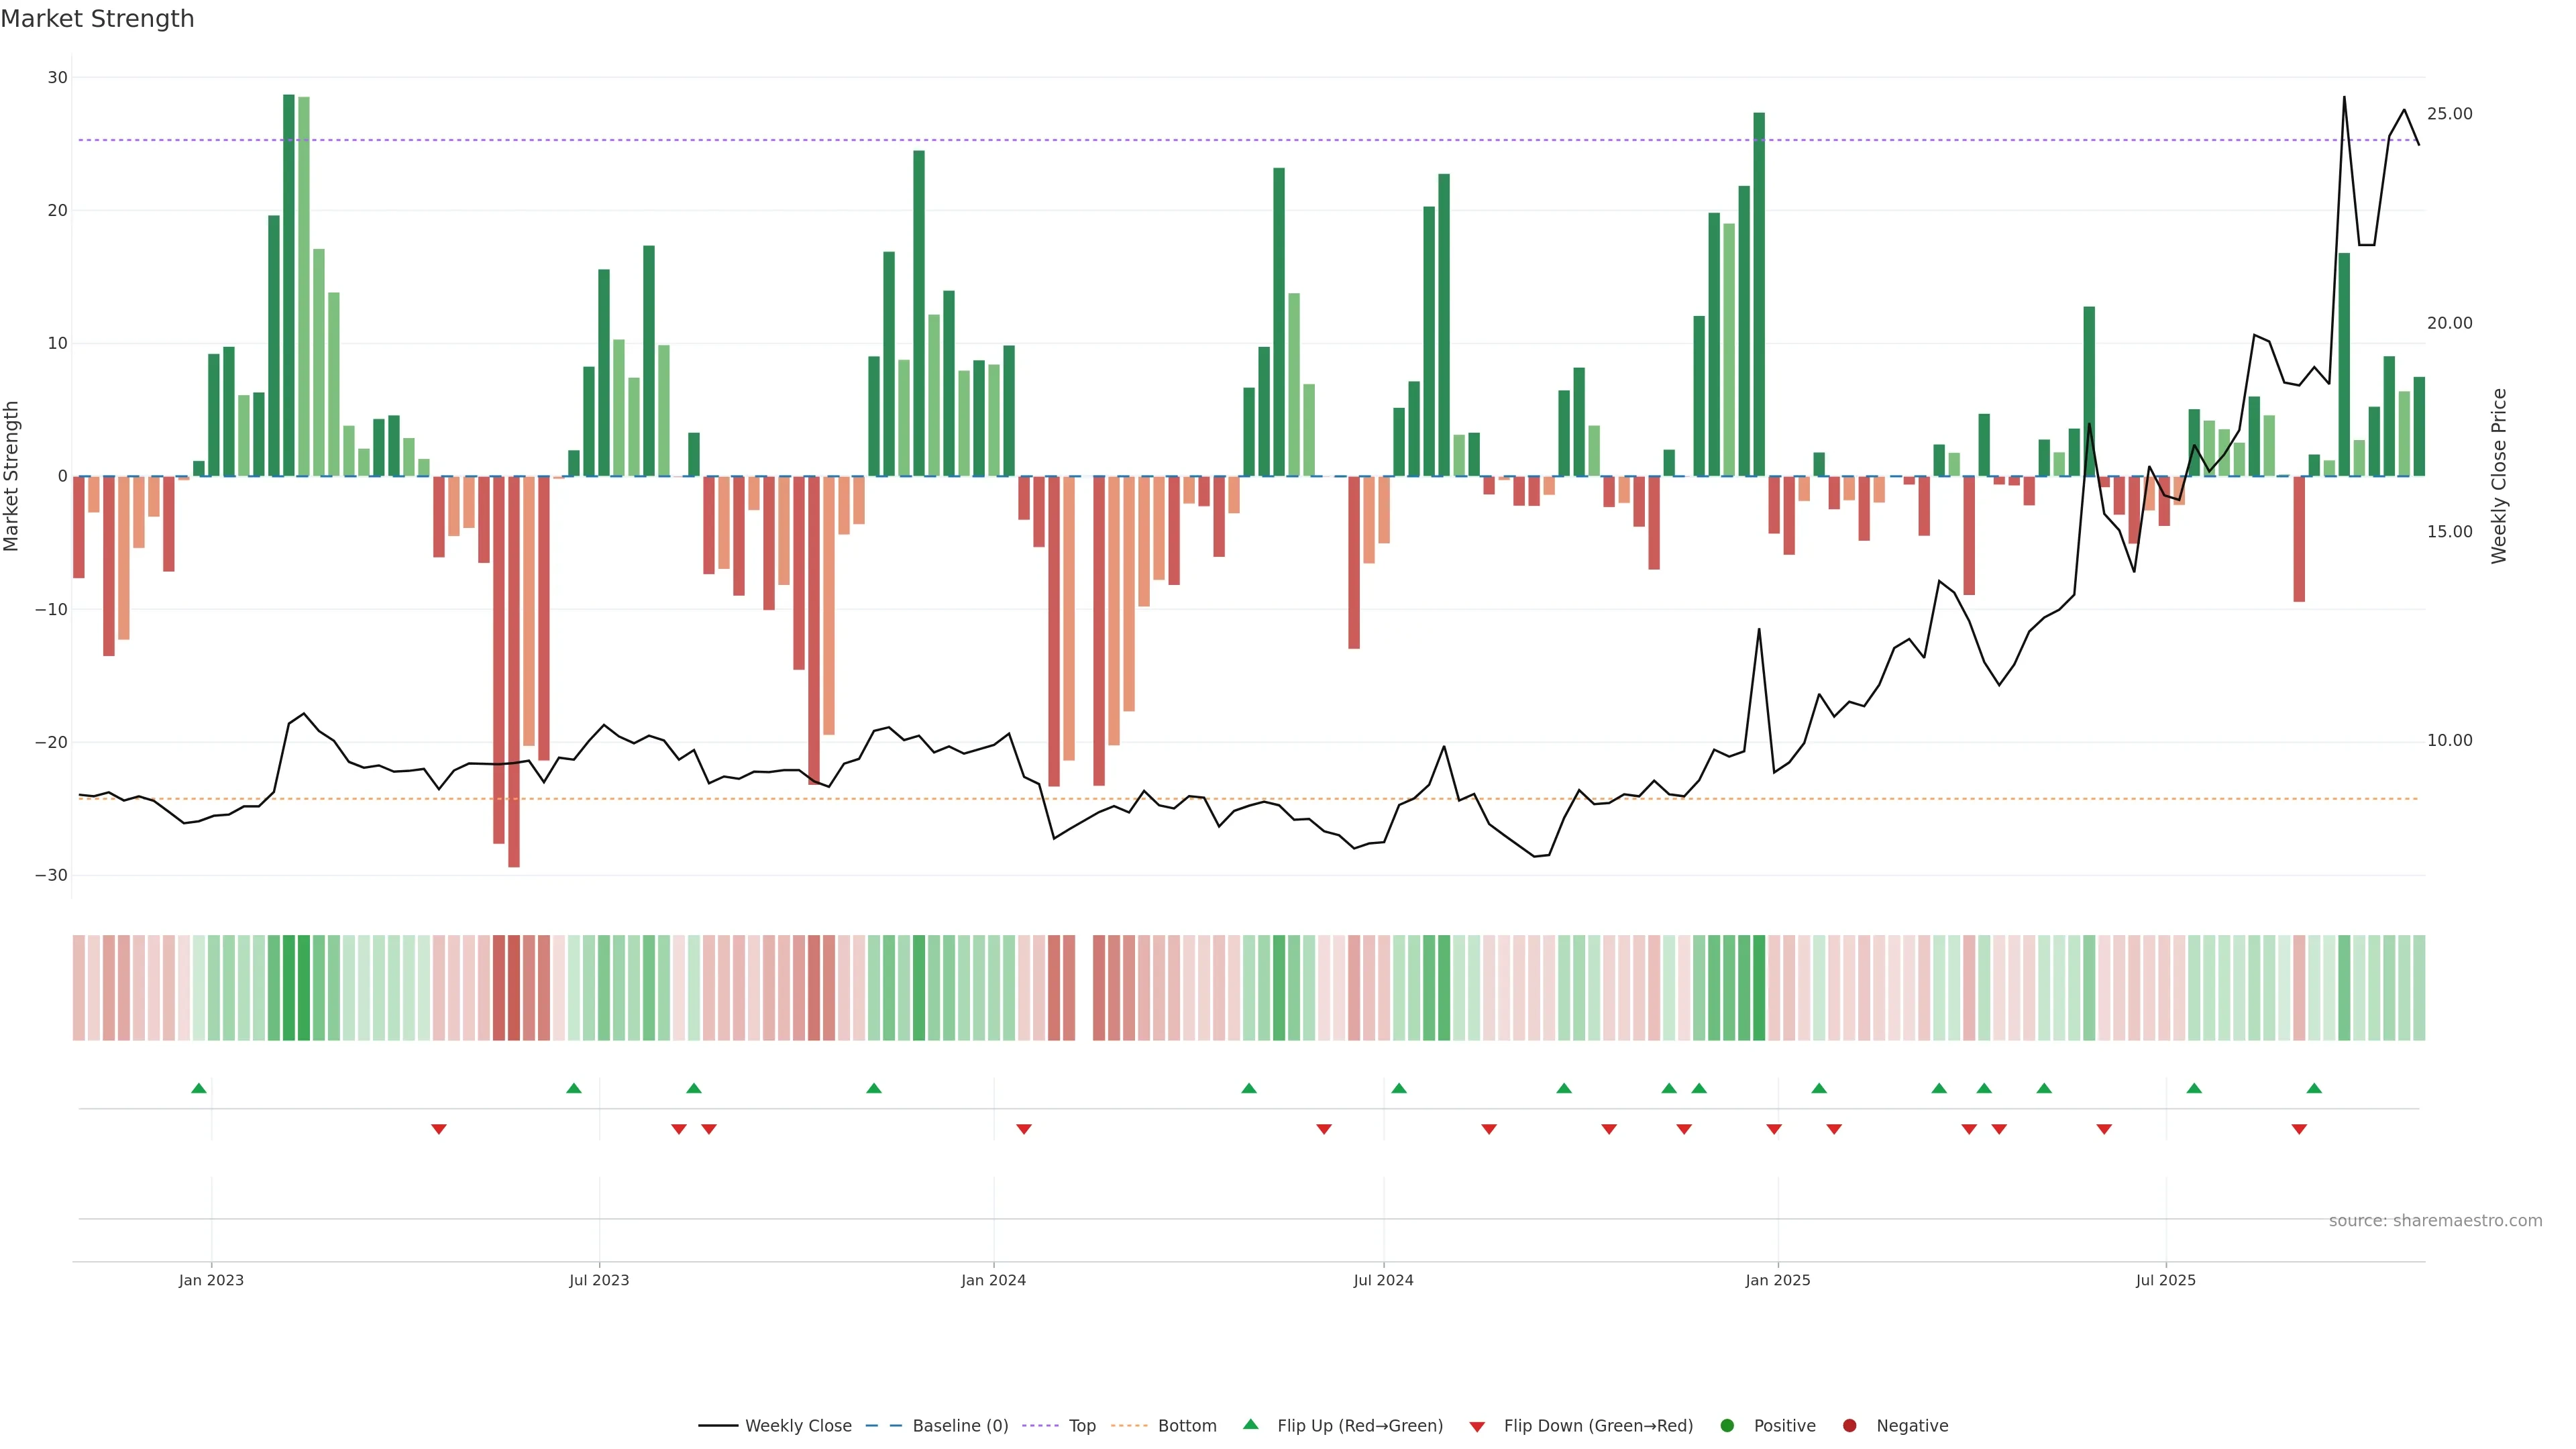
Task: Click the Negative red circle legend icon
Action: point(1849,1426)
